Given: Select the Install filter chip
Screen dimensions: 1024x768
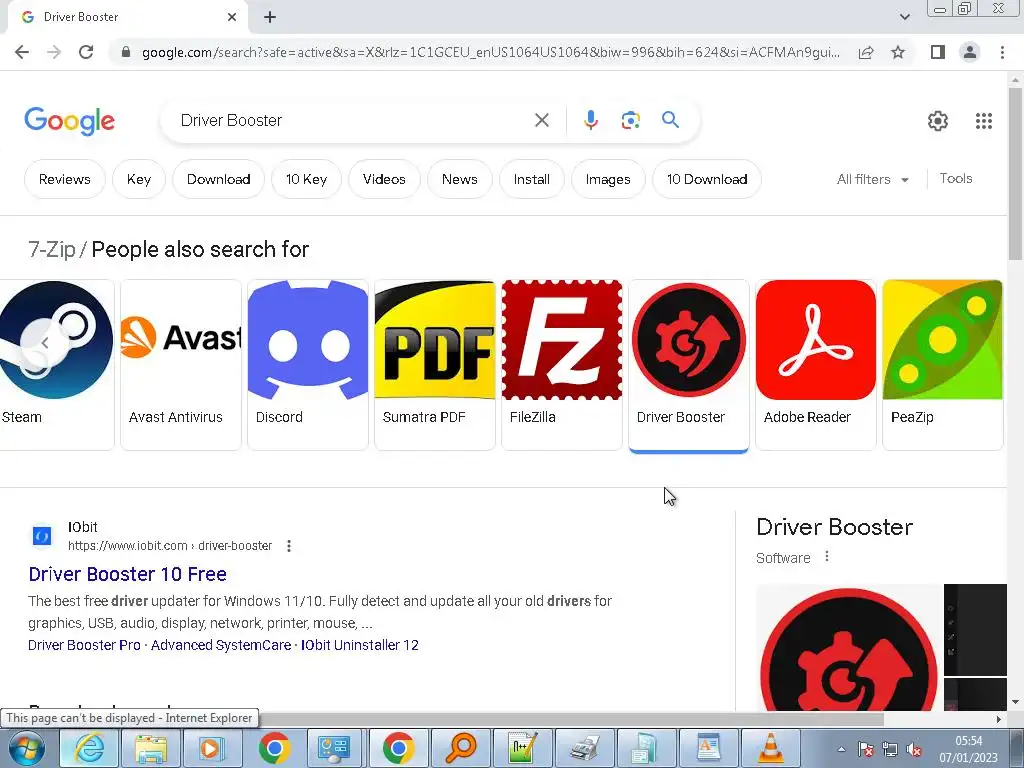Looking at the screenshot, I should pos(532,179).
